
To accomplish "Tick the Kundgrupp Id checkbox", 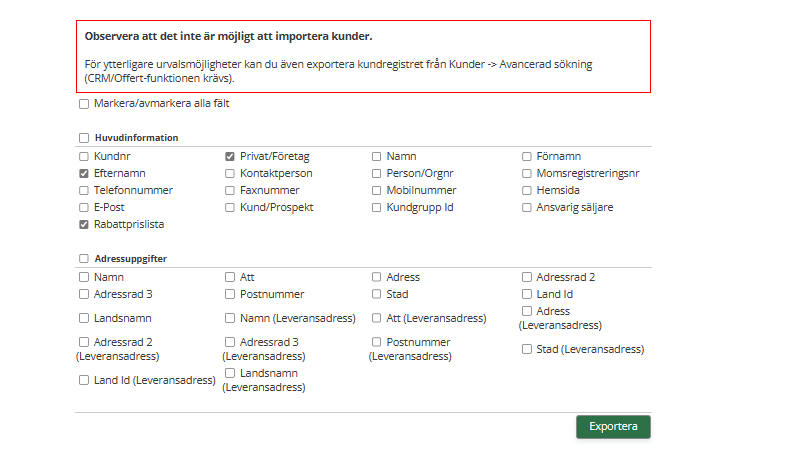I will point(377,208).
